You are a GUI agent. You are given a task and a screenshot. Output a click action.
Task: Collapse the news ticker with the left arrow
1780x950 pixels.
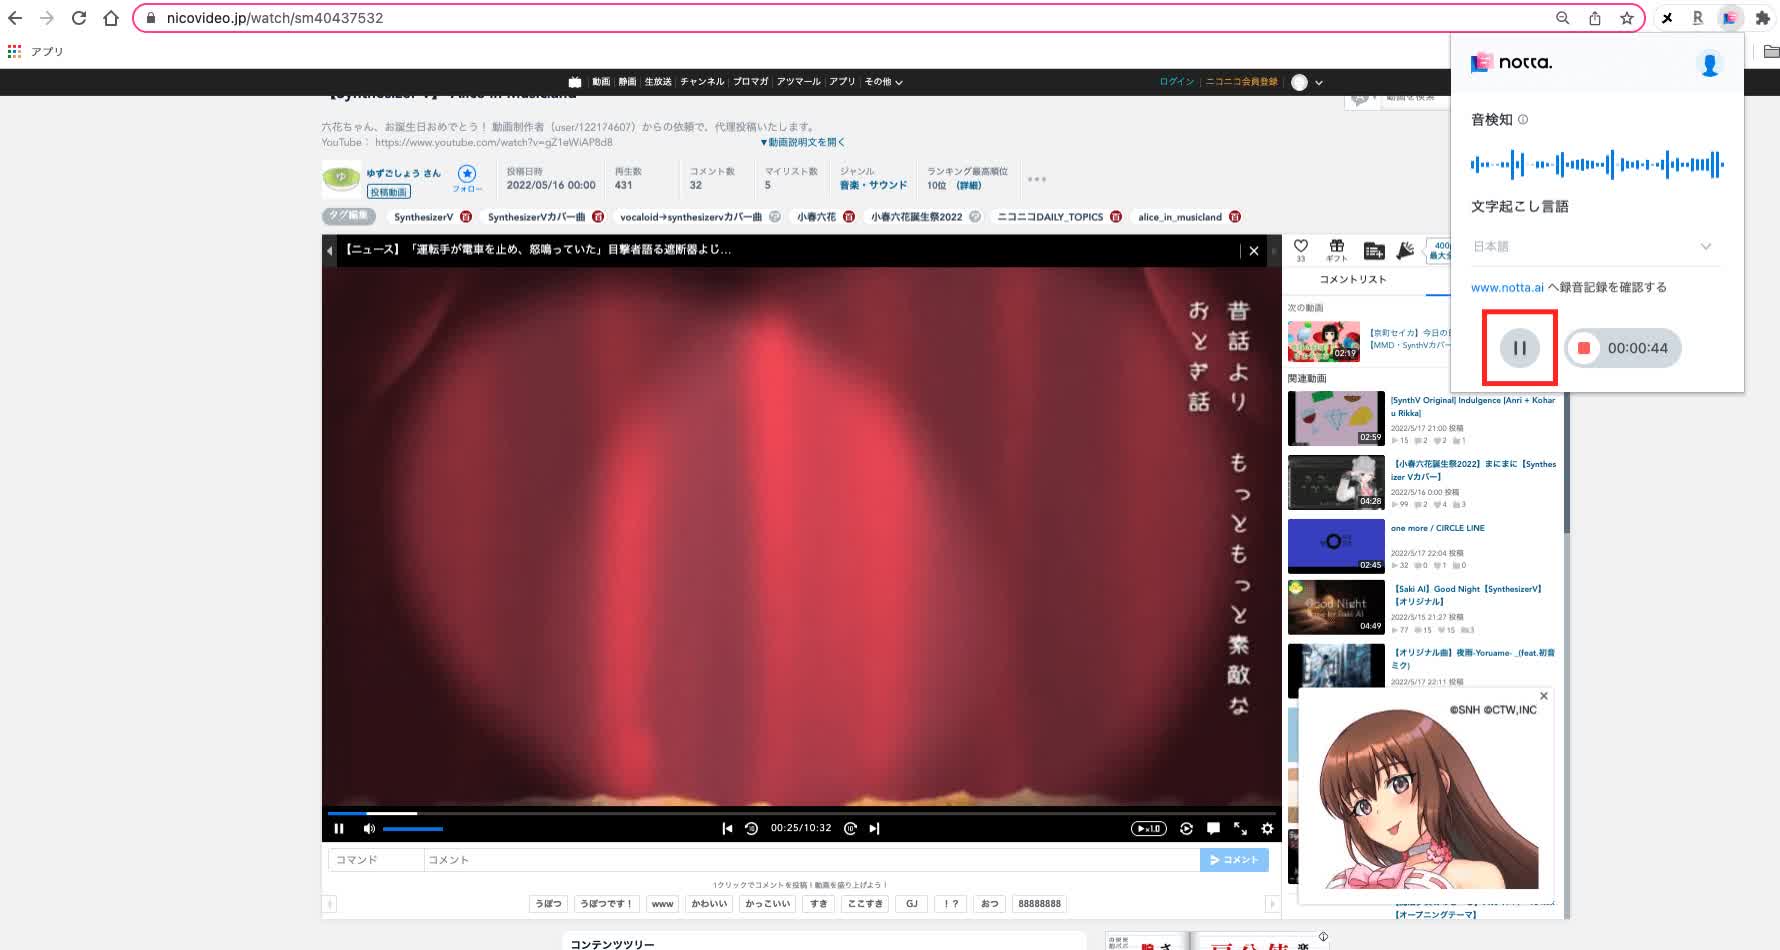point(330,251)
